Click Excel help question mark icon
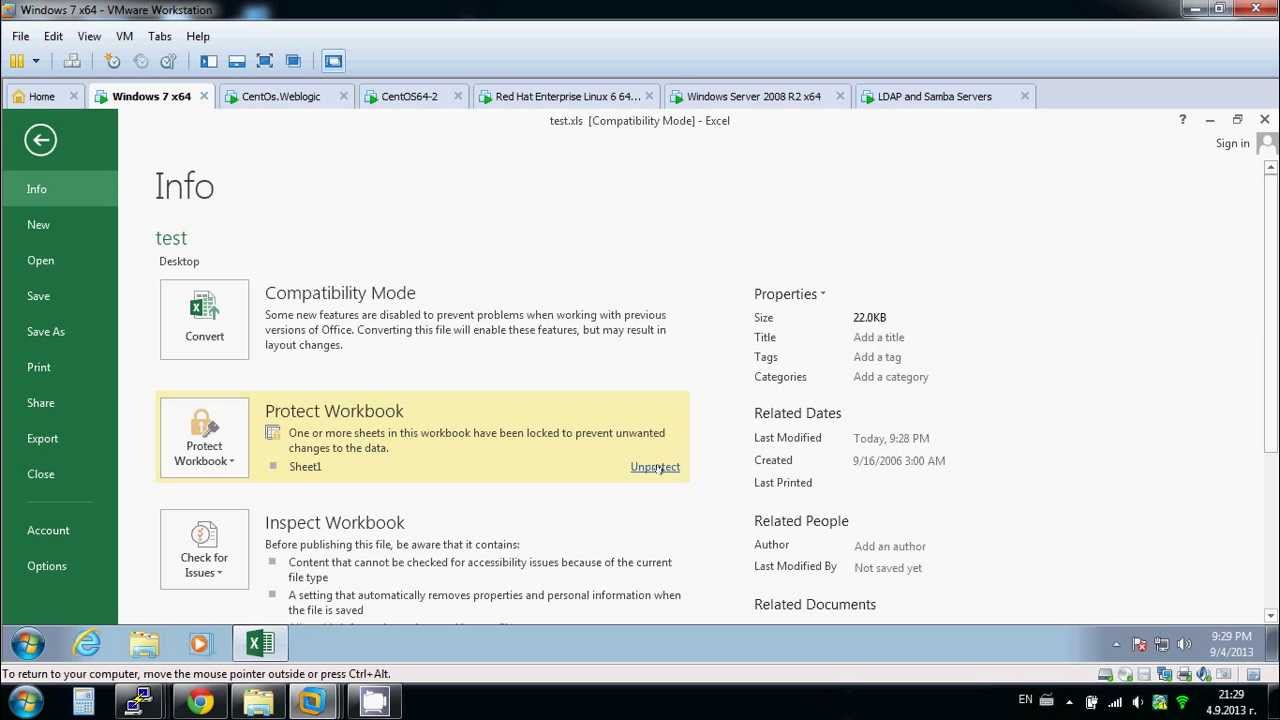1280x720 pixels. [x=1182, y=120]
